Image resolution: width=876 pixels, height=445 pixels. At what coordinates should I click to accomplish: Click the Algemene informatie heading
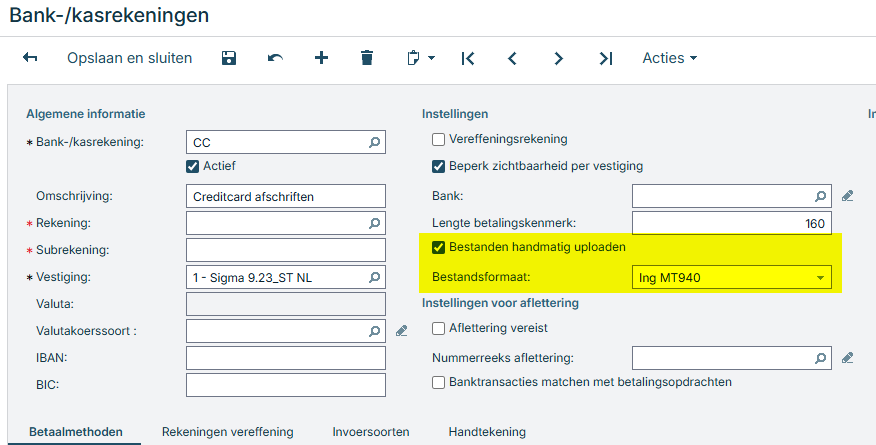85,114
